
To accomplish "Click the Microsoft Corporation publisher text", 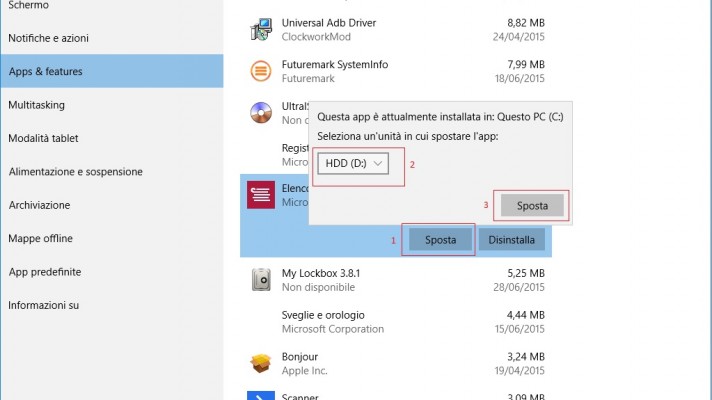I will pos(333,329).
